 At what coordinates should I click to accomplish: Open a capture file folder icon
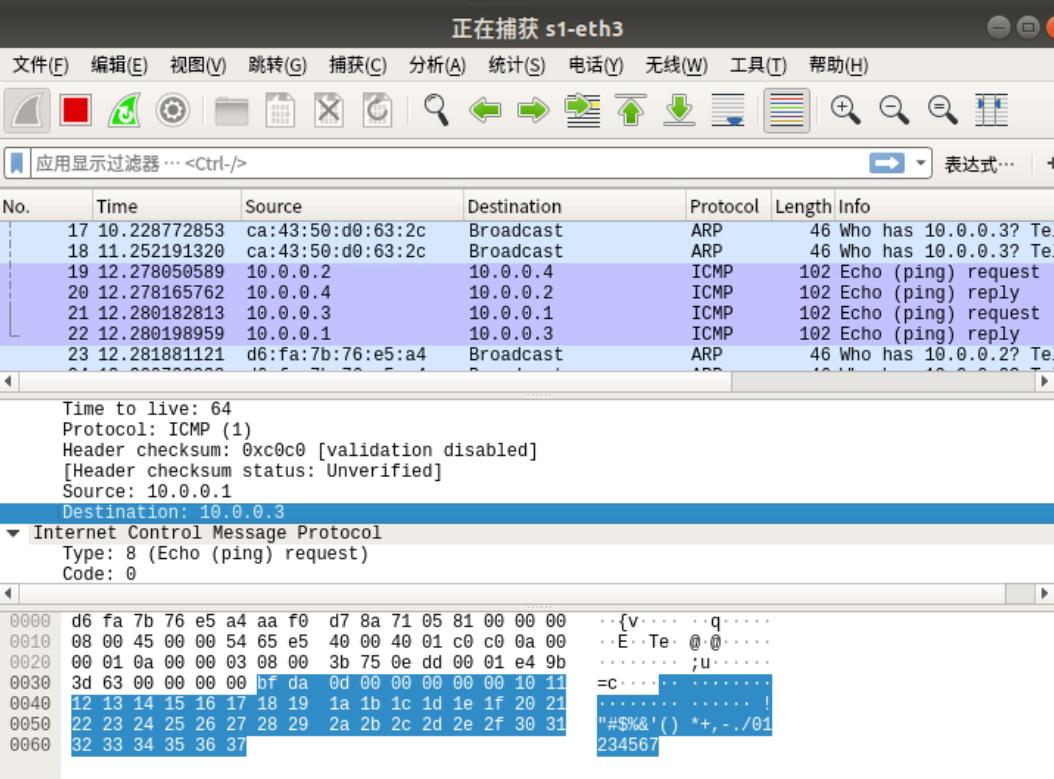point(231,111)
